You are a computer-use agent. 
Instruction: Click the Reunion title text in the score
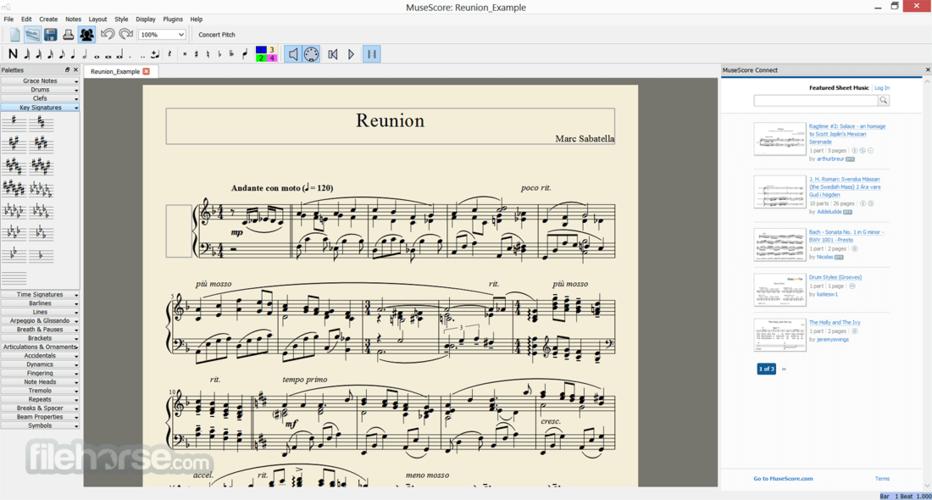pos(390,120)
